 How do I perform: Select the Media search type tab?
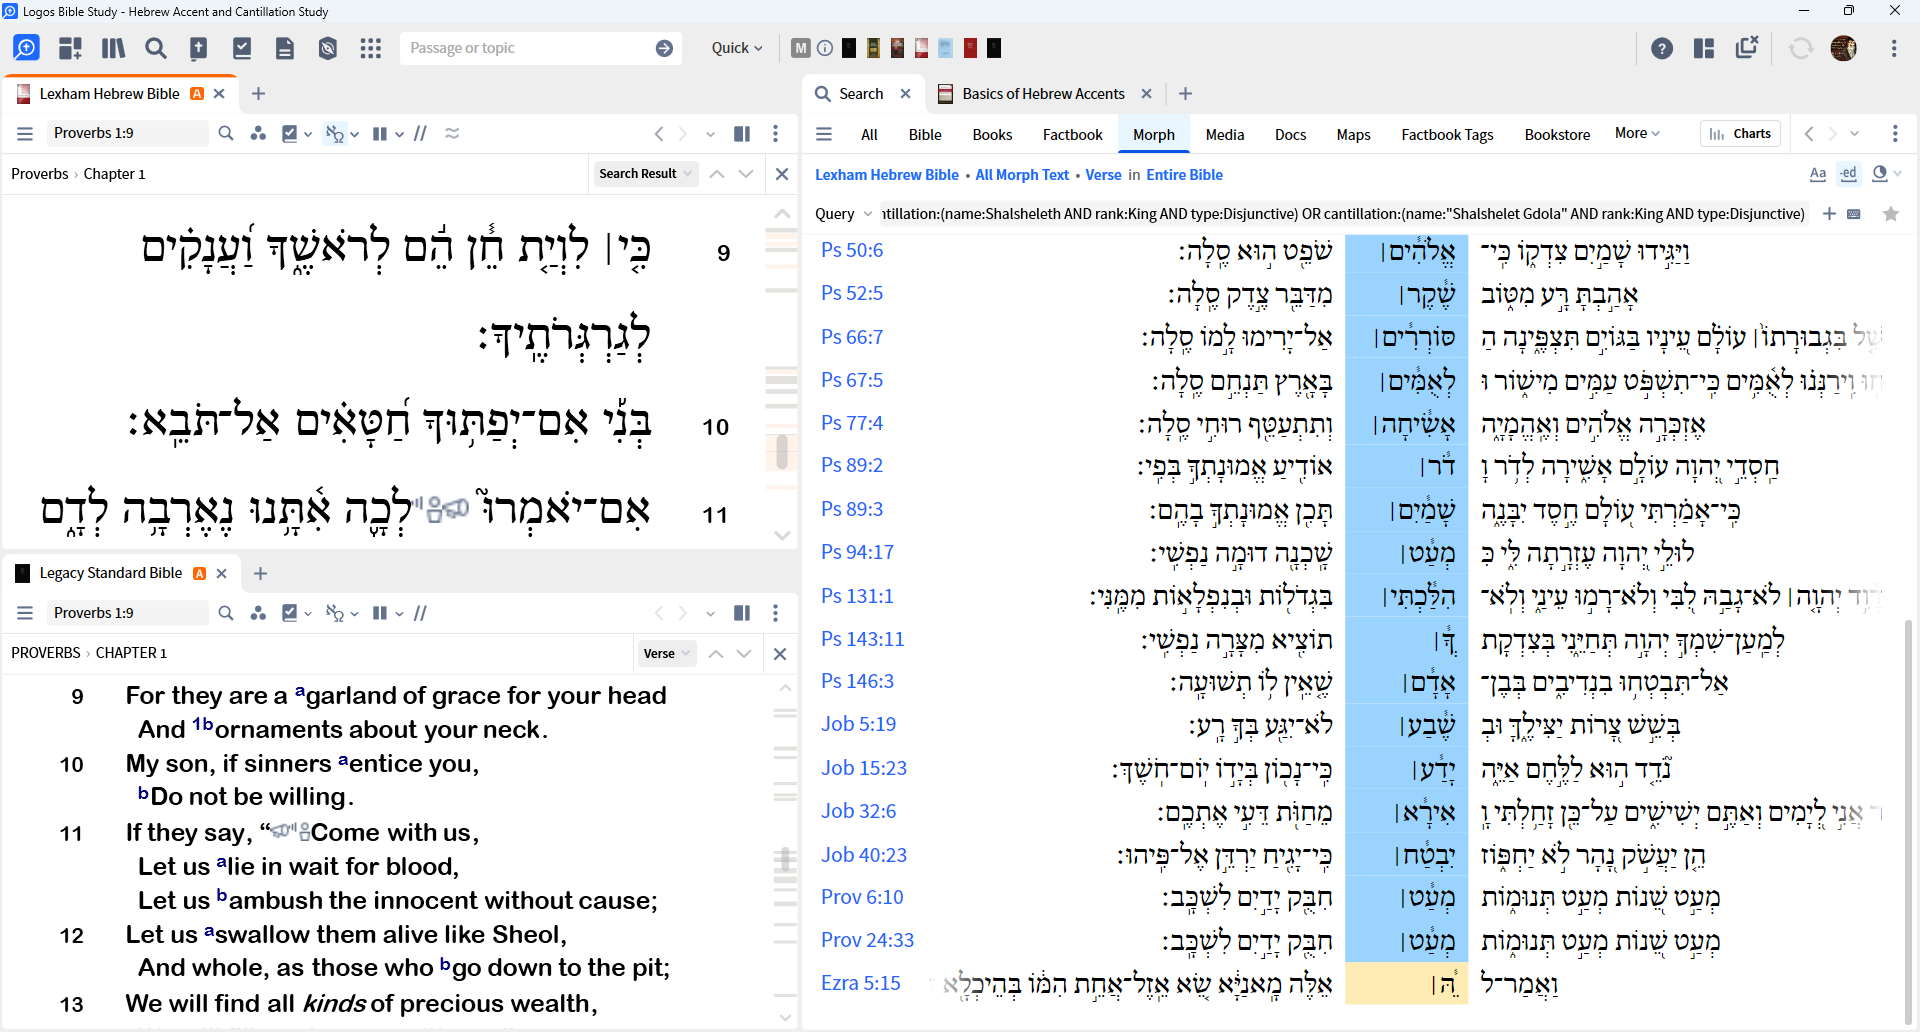click(1224, 135)
